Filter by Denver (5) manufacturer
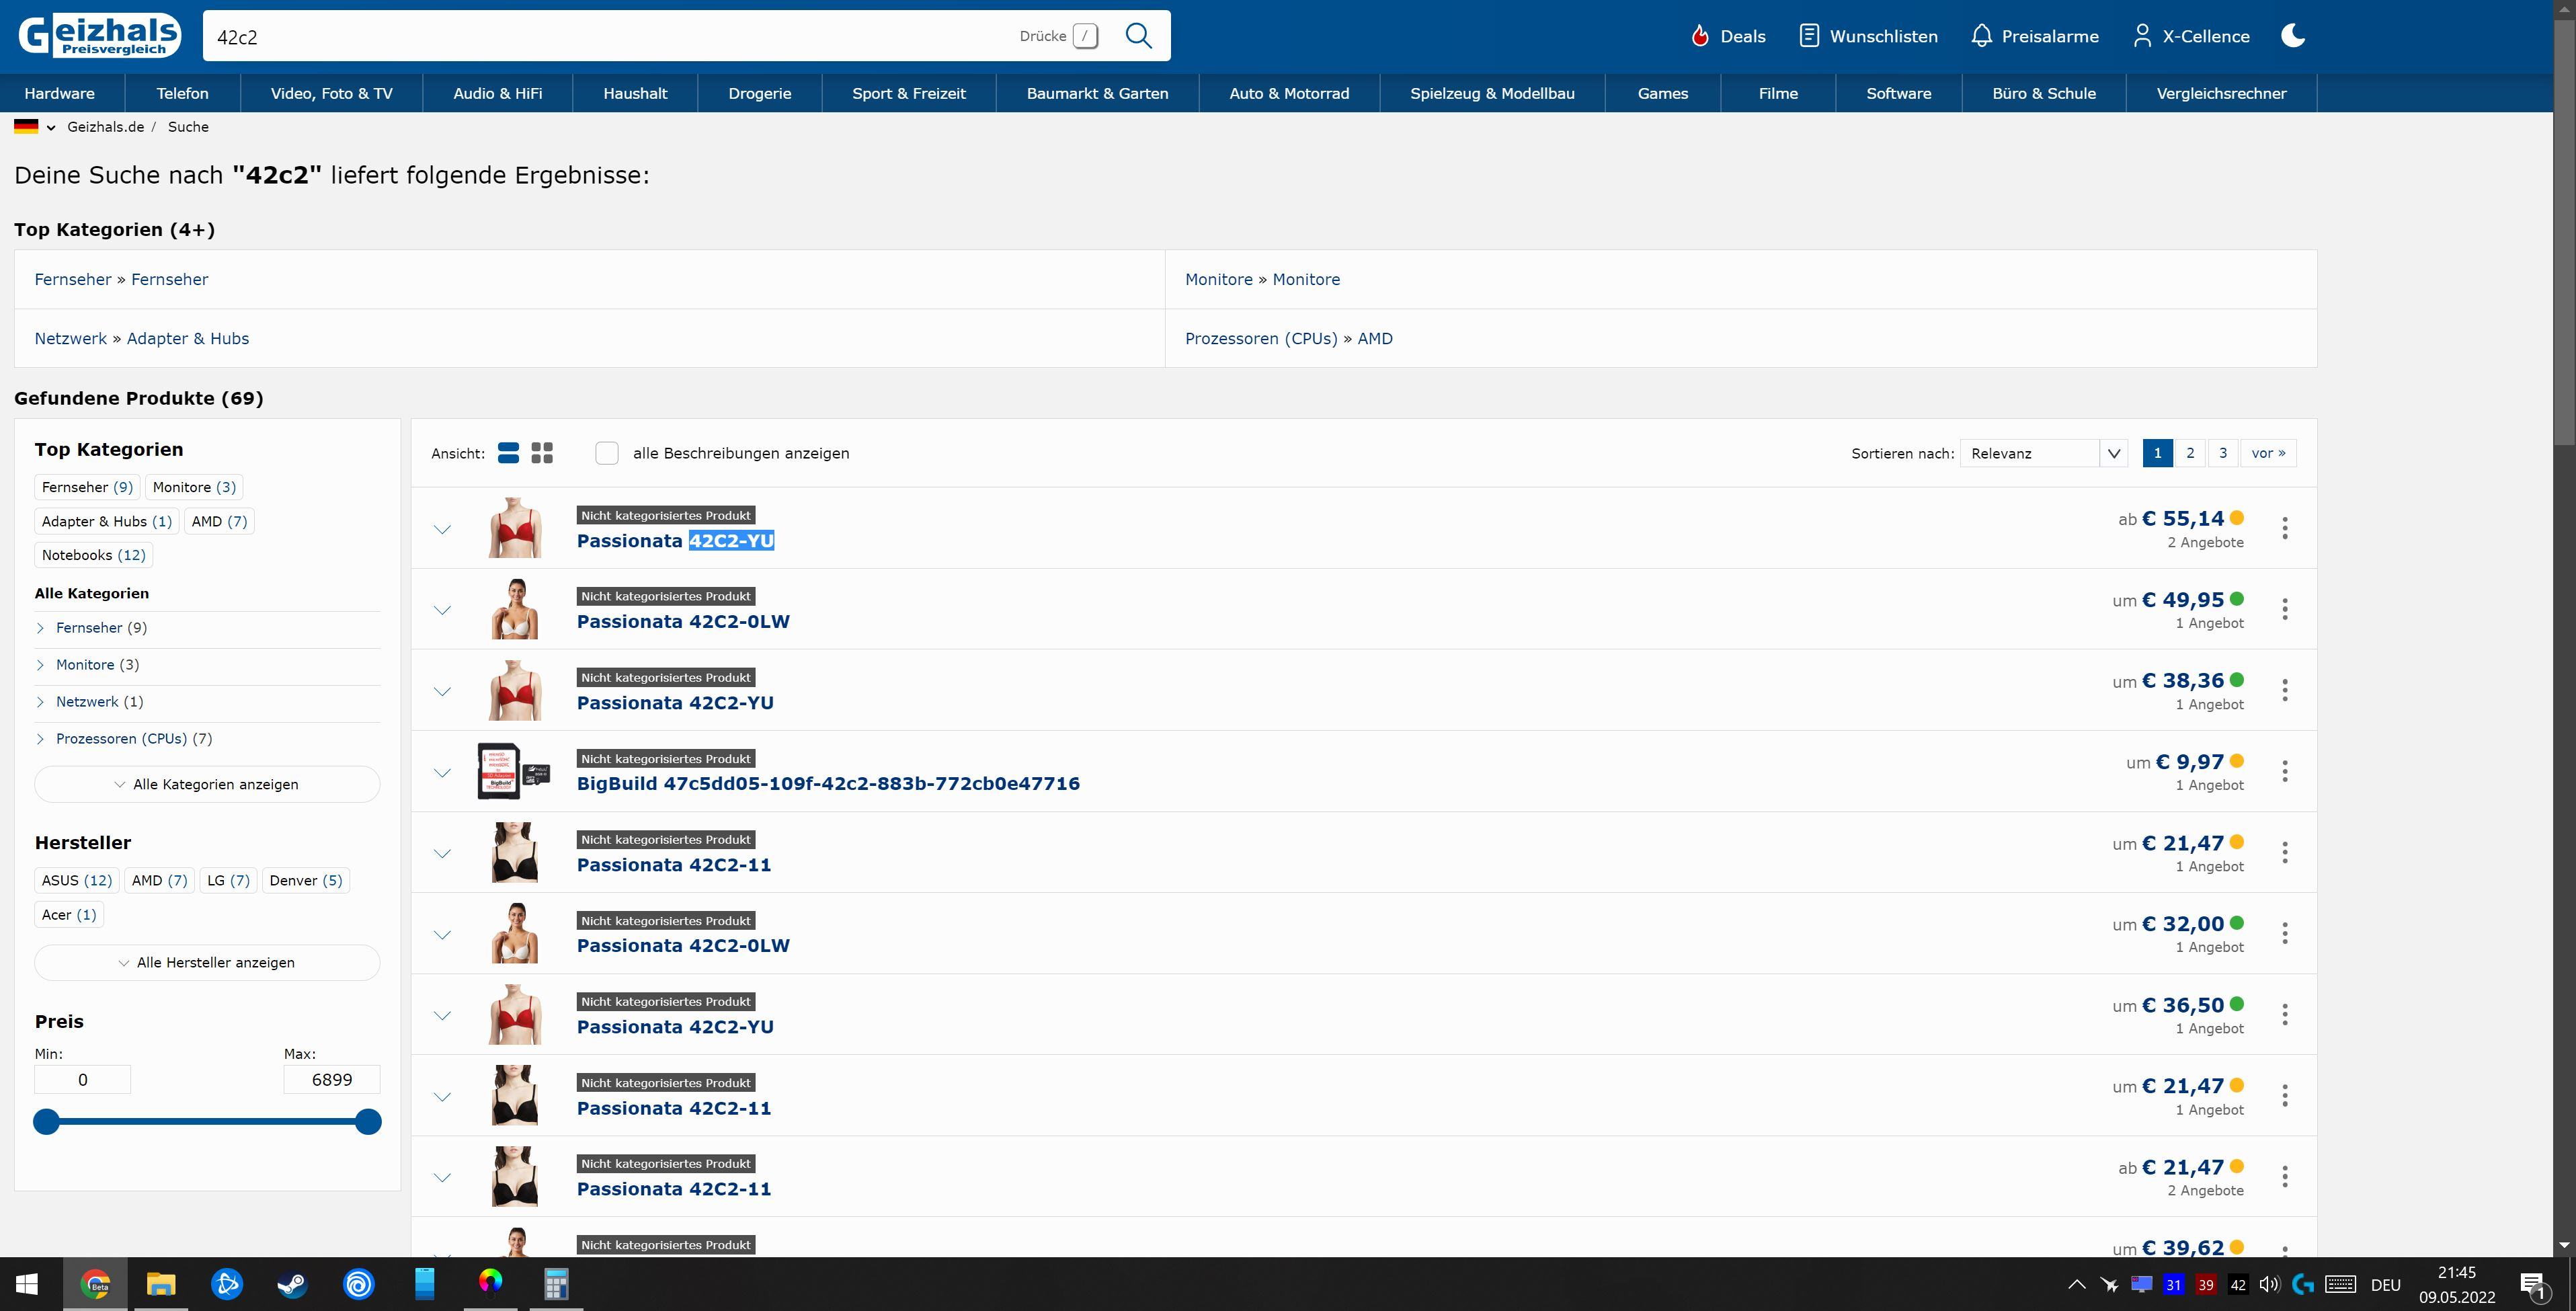2576x1311 pixels. point(306,880)
